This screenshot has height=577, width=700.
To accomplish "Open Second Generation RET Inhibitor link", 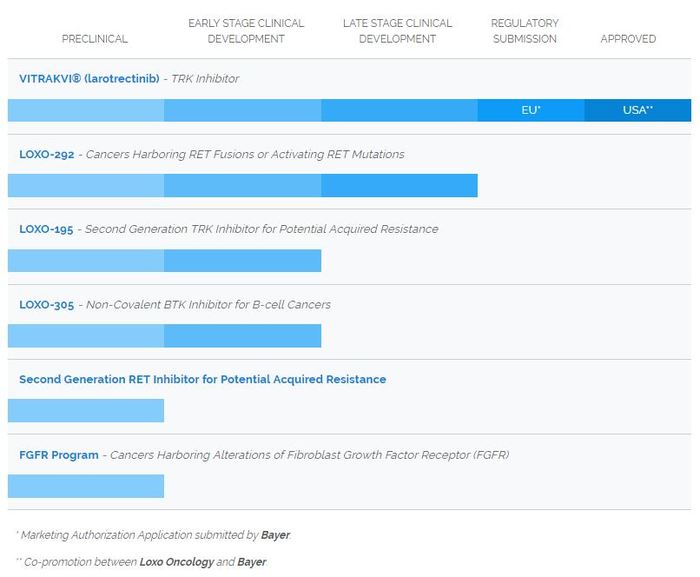I will [x=203, y=379].
